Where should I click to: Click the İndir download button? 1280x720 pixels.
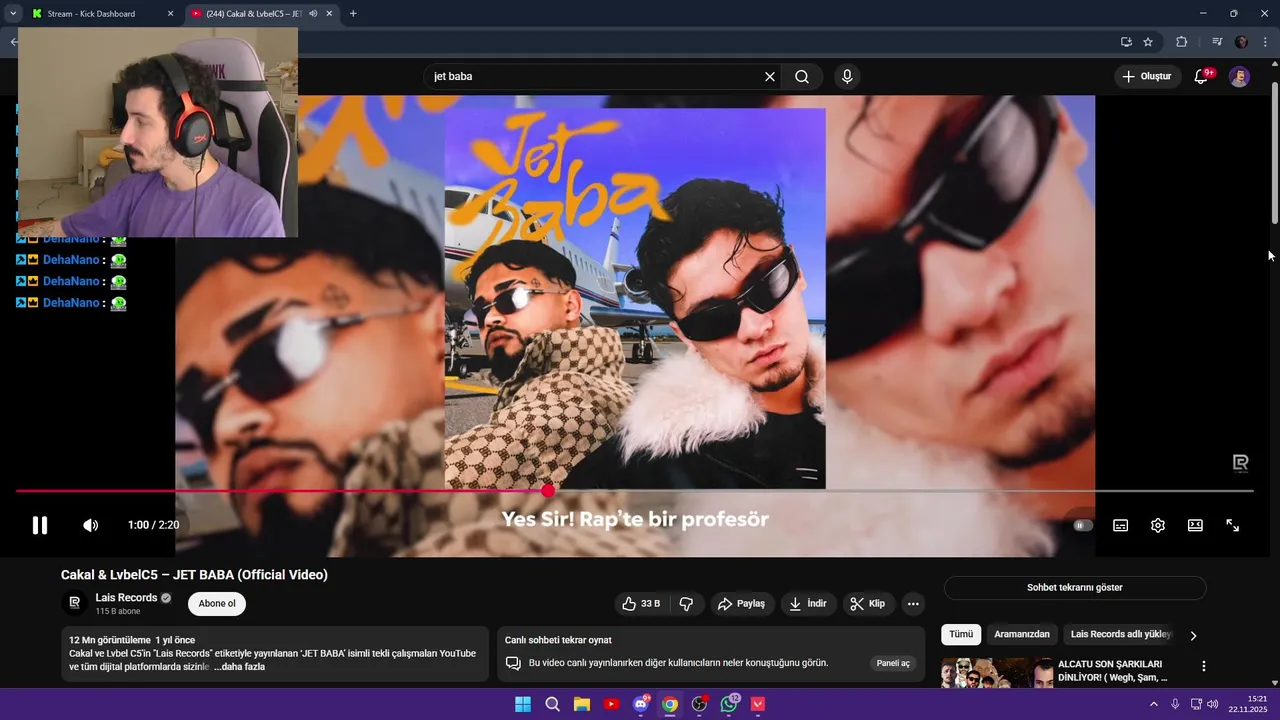coord(808,603)
